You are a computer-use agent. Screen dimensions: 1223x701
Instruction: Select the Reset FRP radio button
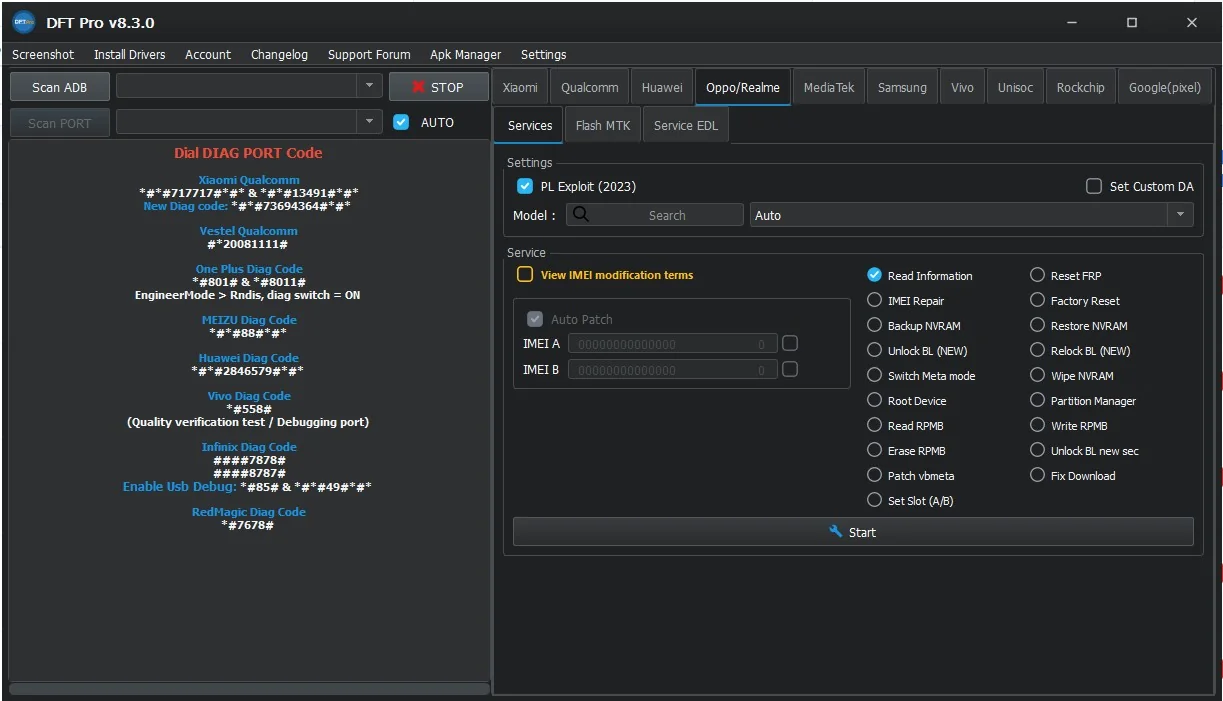point(1038,275)
